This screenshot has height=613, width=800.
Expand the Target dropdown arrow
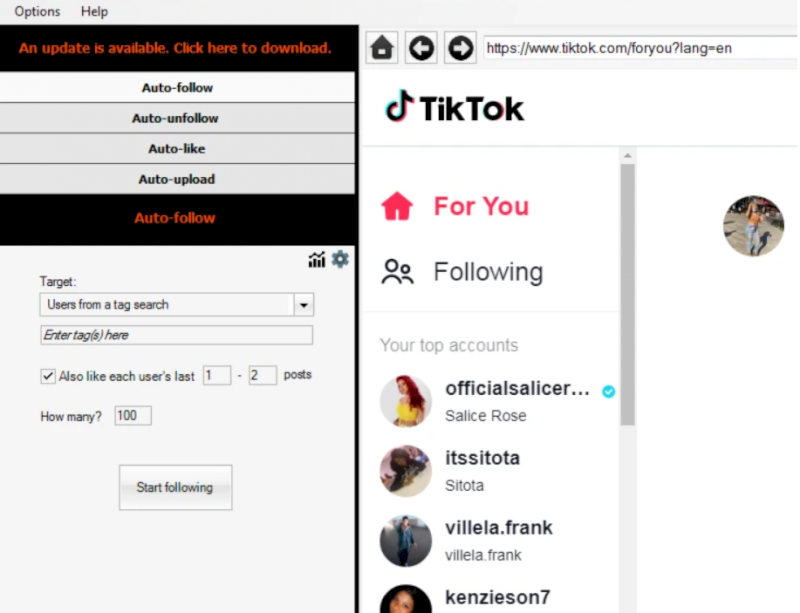304,305
